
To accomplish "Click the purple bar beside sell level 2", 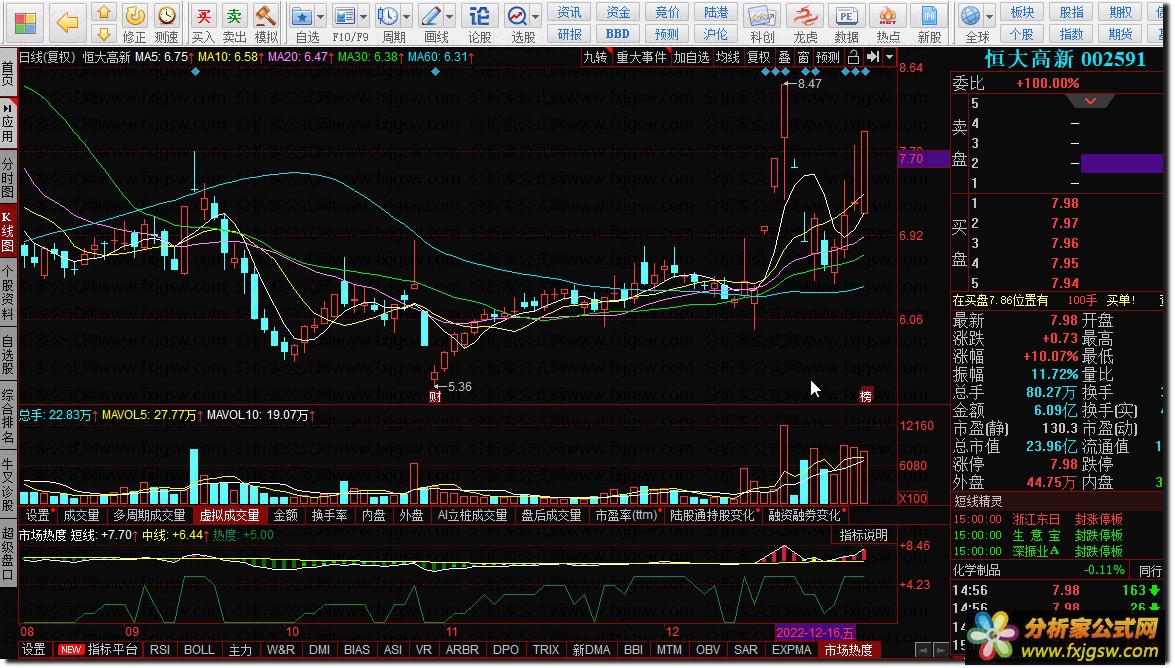I will pyautogui.click(x=1122, y=163).
